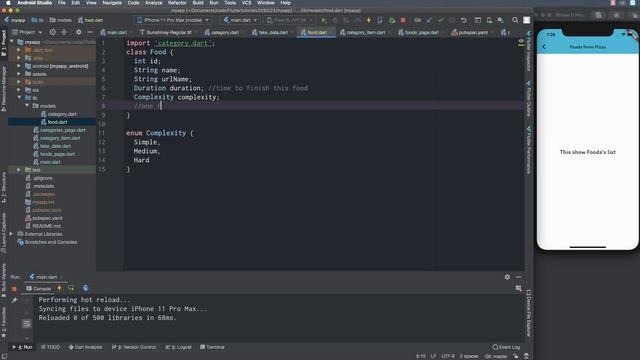
Task: Click the pin icon in Run panel sidebar
Action: click(x=14, y=300)
